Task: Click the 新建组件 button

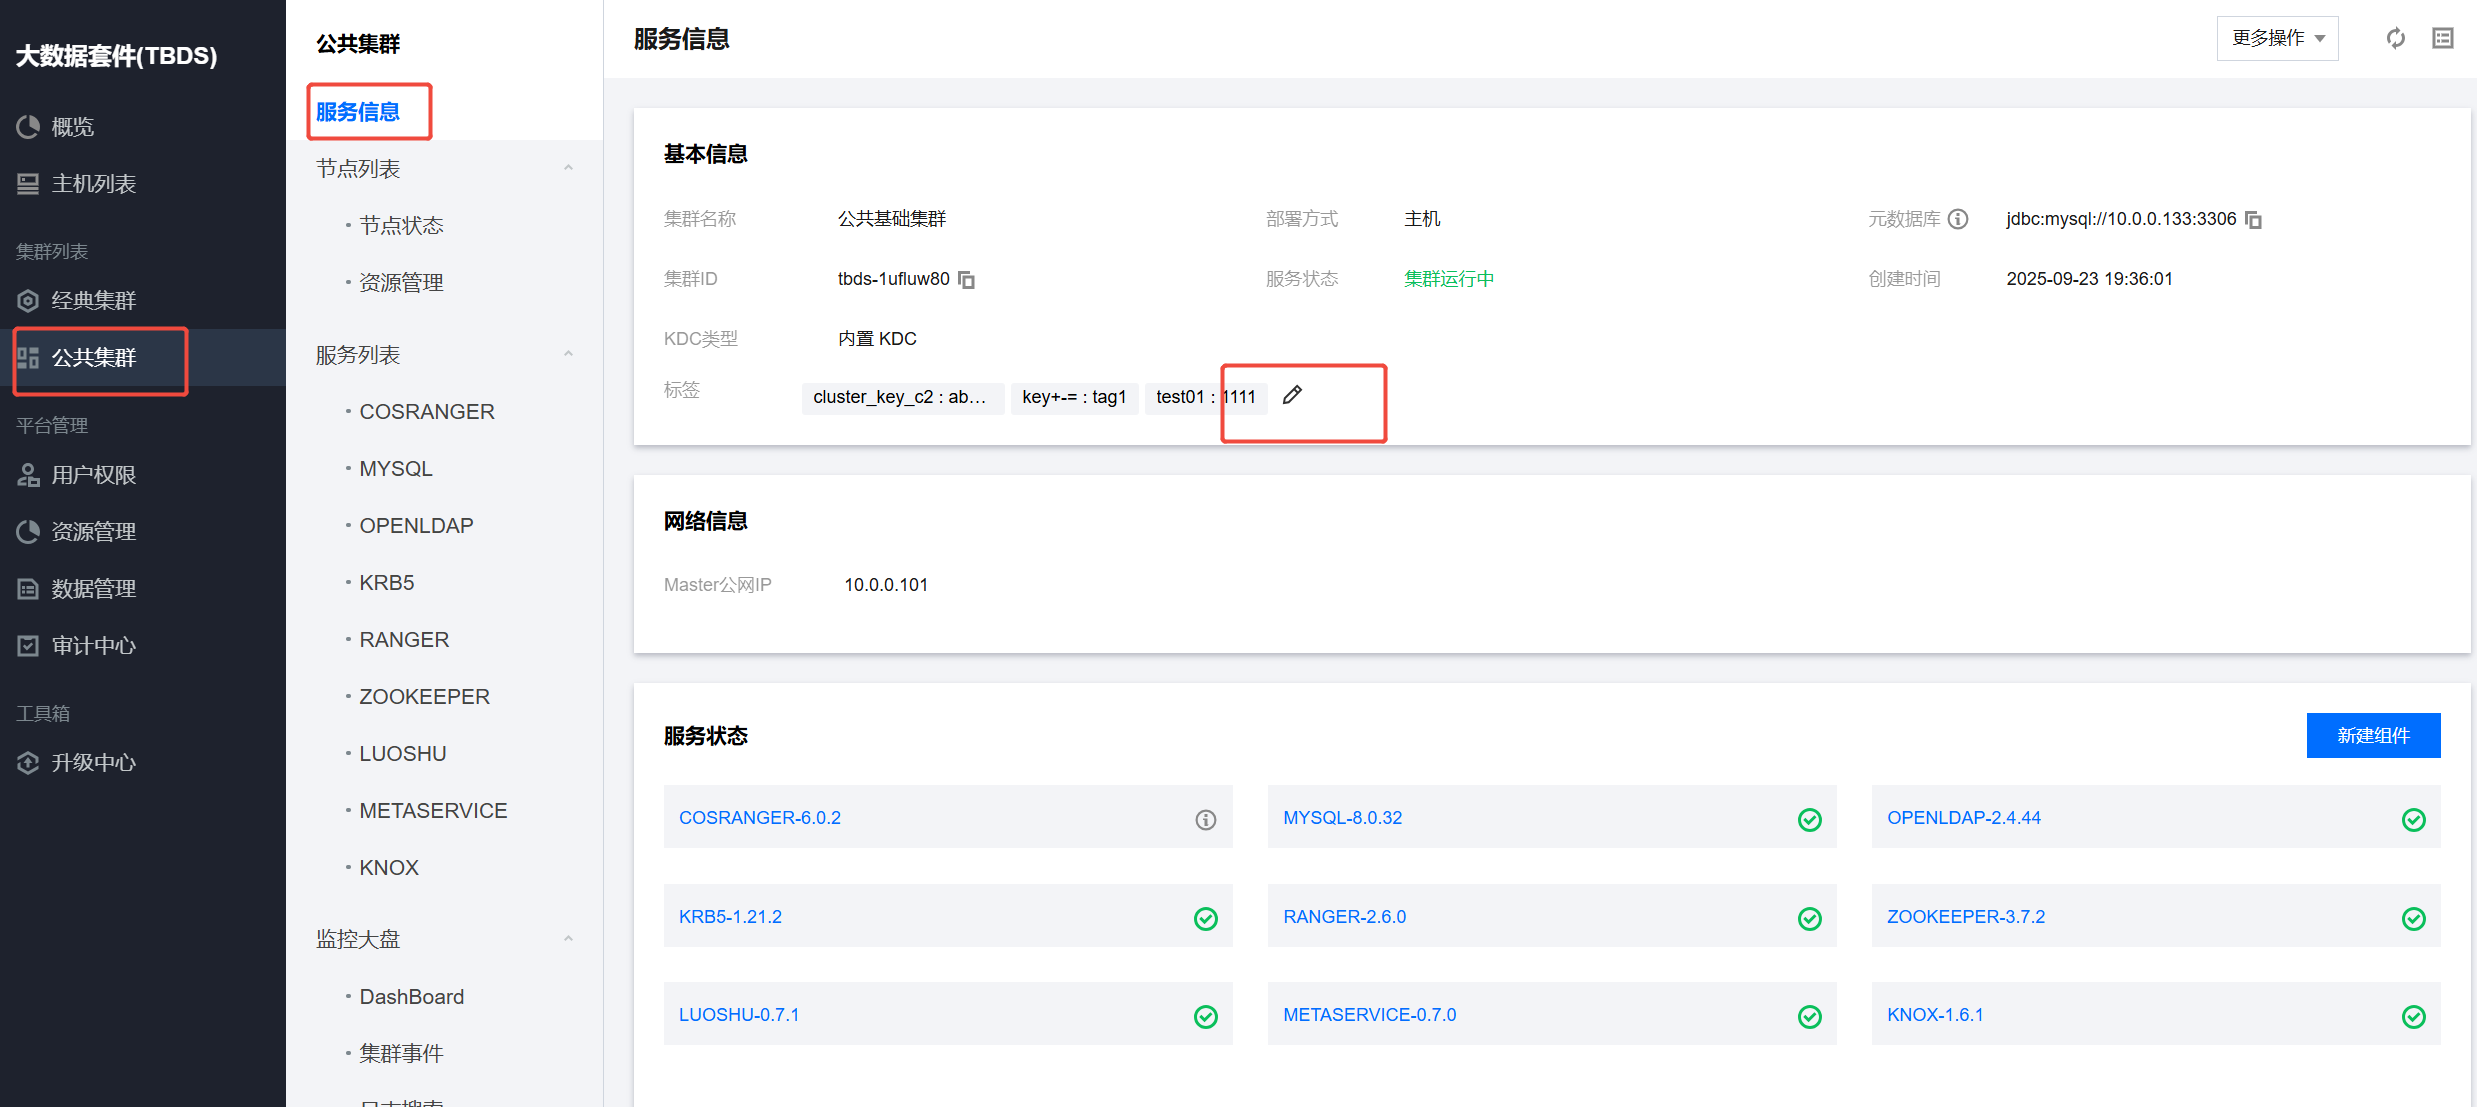Action: coord(2372,736)
